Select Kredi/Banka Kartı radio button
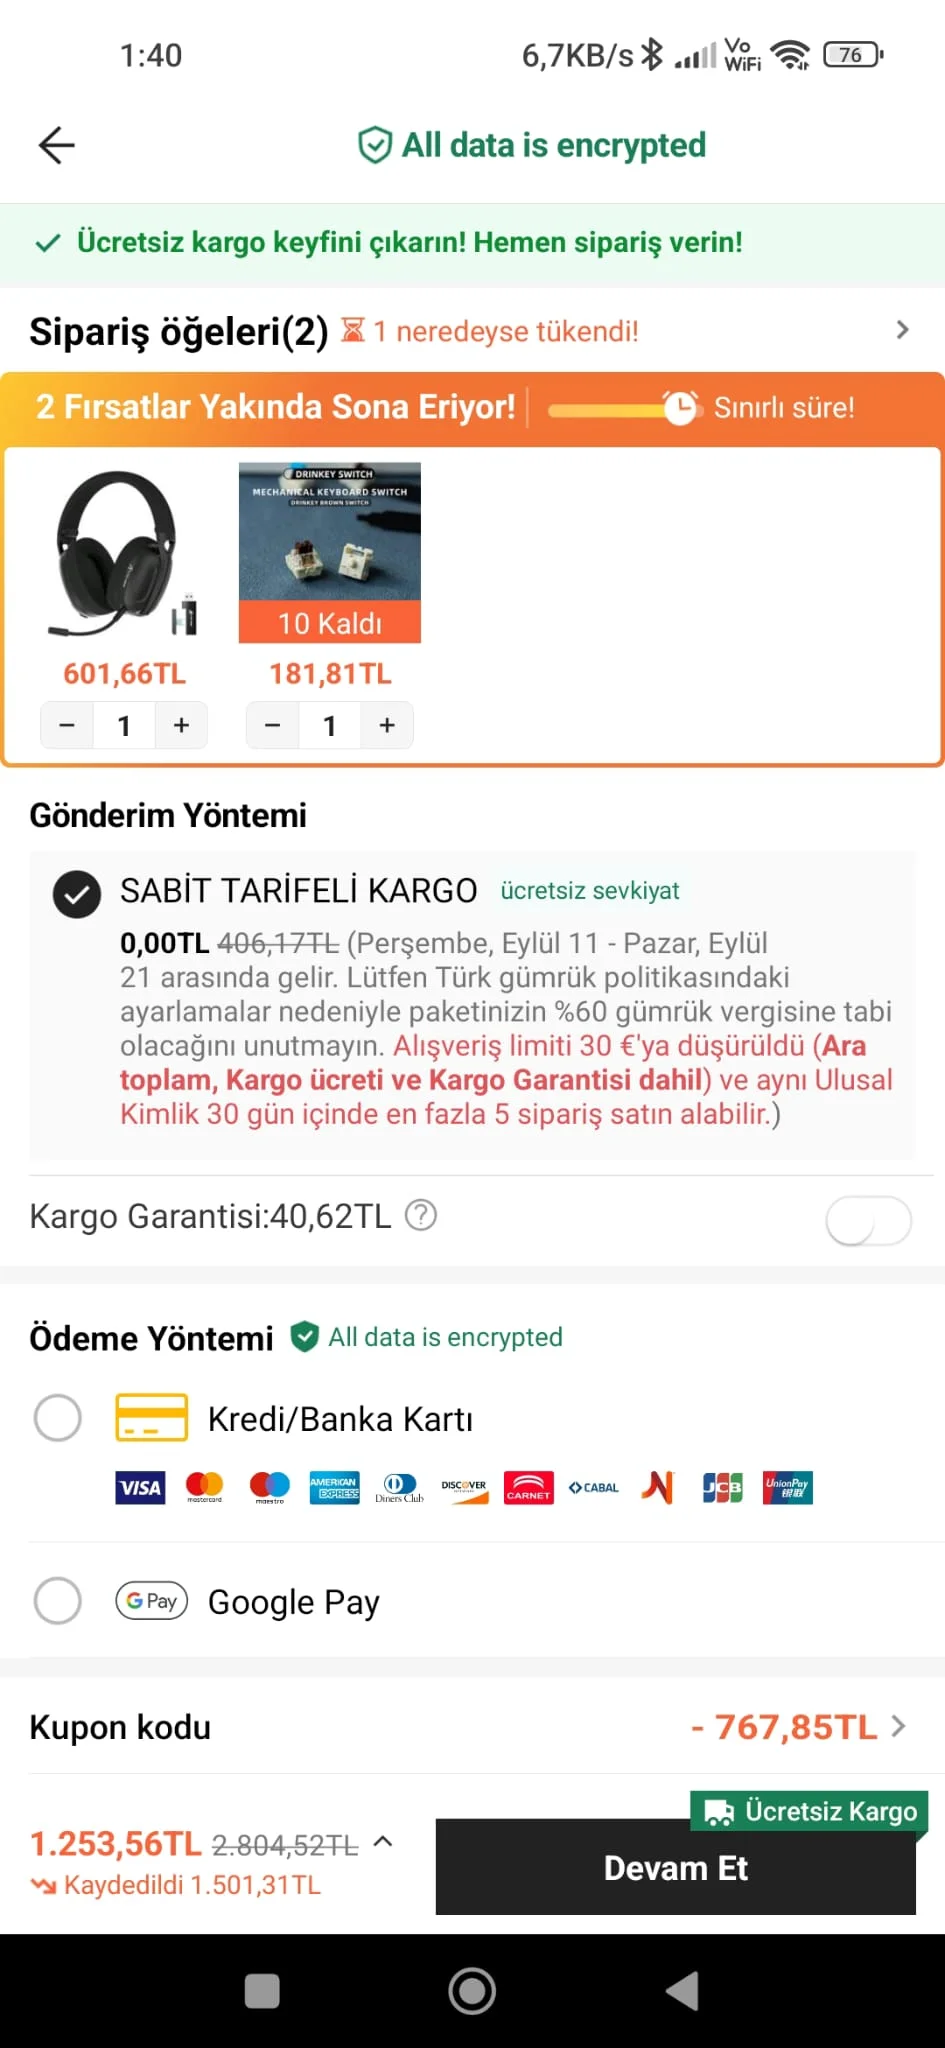 tap(58, 1418)
